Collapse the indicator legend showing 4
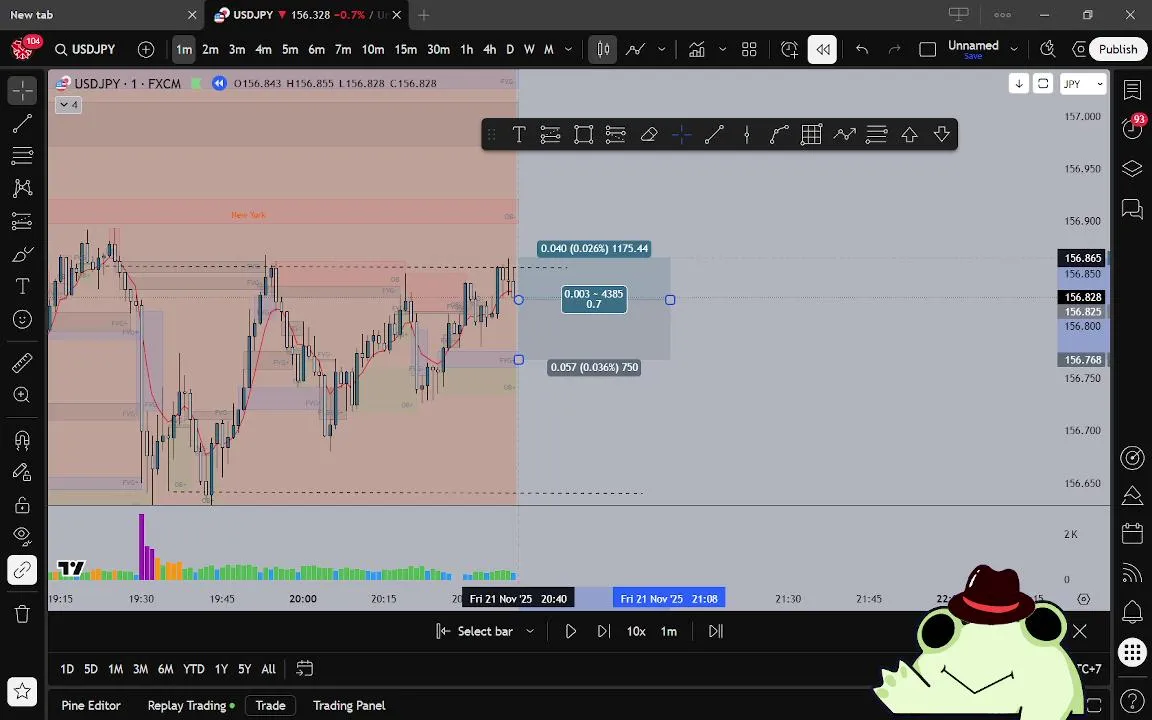The height and width of the screenshot is (720, 1152). click(68, 104)
